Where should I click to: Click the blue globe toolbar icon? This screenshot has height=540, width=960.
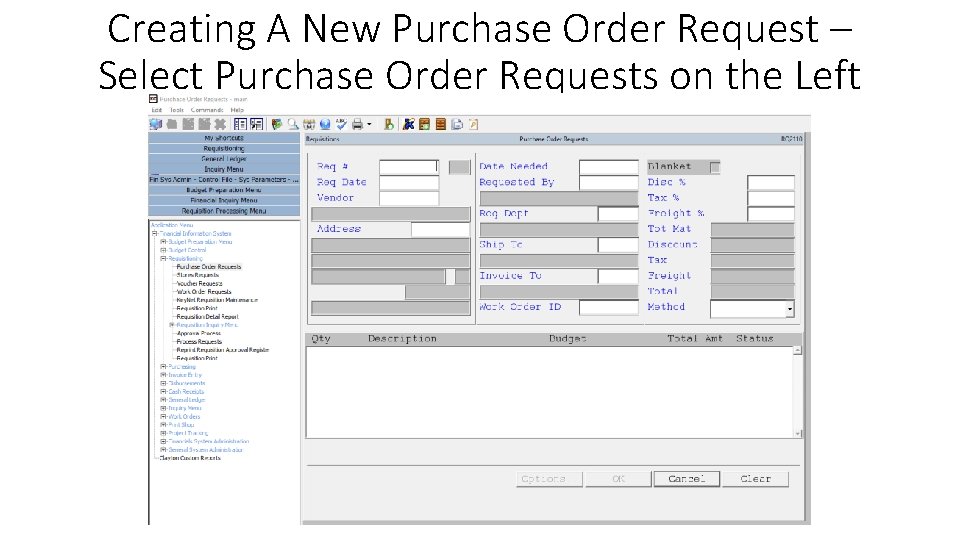point(325,124)
